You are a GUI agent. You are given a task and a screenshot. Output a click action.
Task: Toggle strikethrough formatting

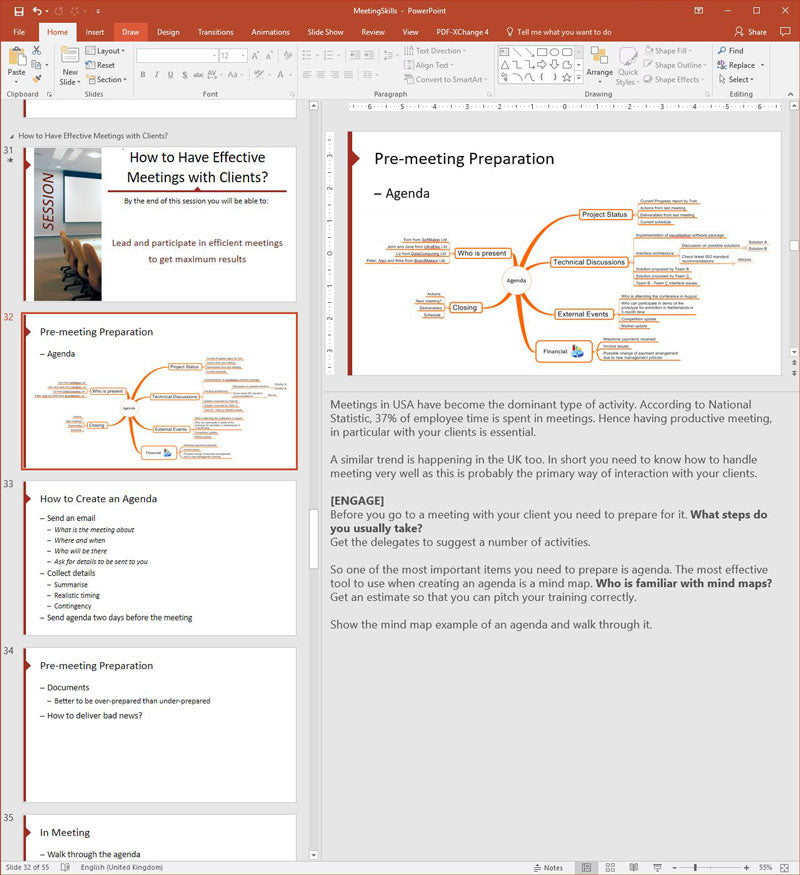coord(198,74)
